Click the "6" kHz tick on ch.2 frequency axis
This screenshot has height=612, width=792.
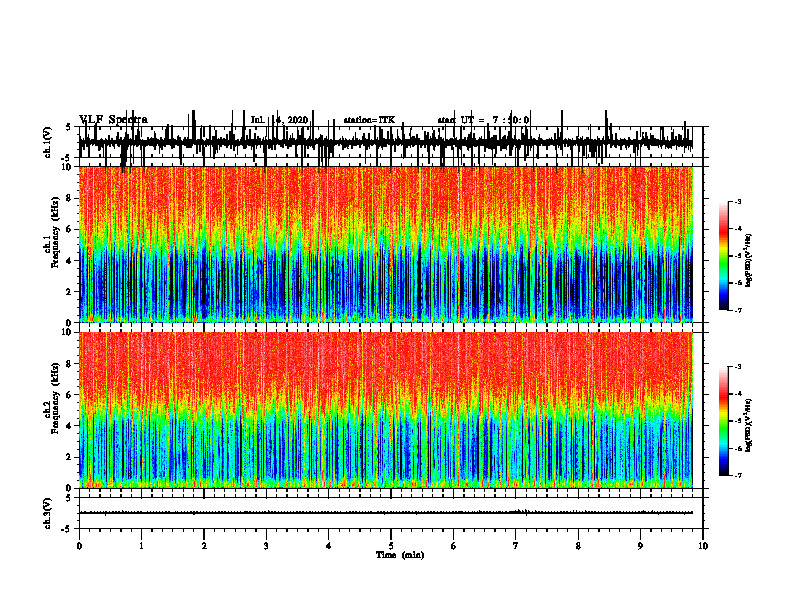[70, 395]
